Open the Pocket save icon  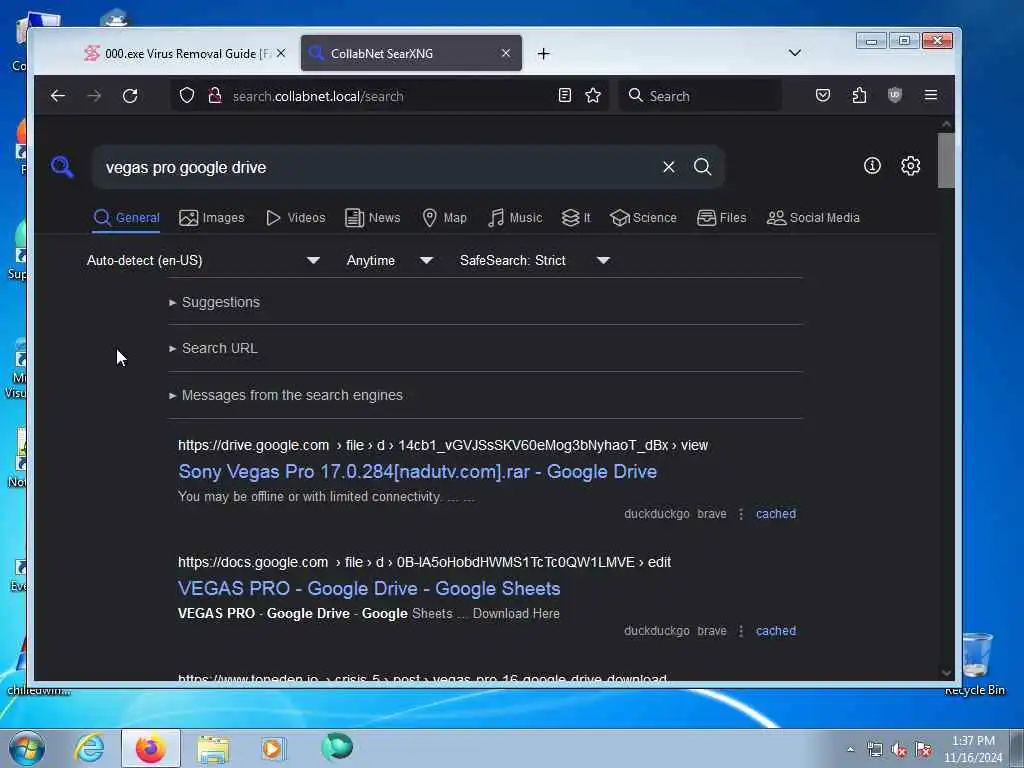click(823, 96)
